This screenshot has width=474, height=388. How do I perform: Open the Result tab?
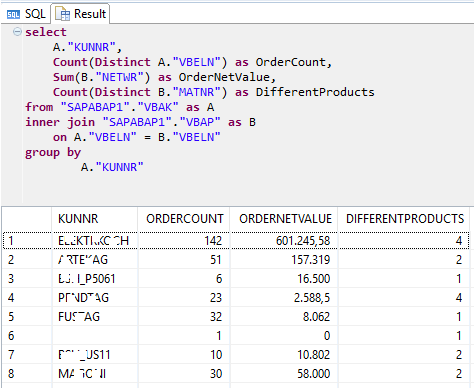[x=80, y=14]
